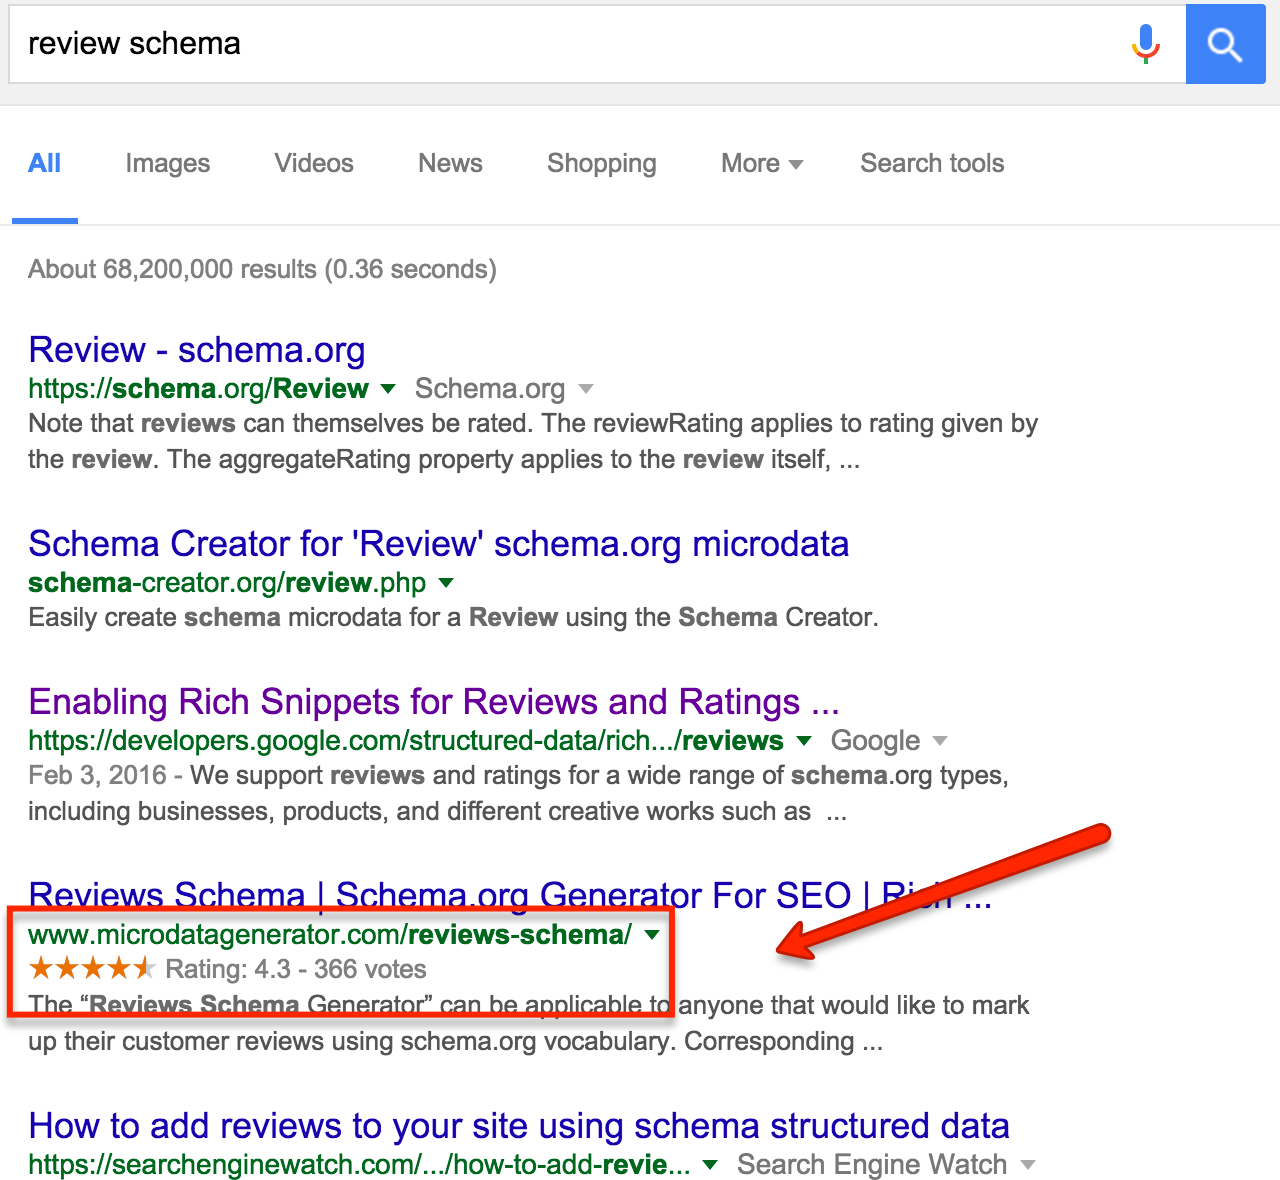Click the 'Rating: 4.3 - 366 votes' text
This screenshot has width=1280, height=1180.
point(296,969)
